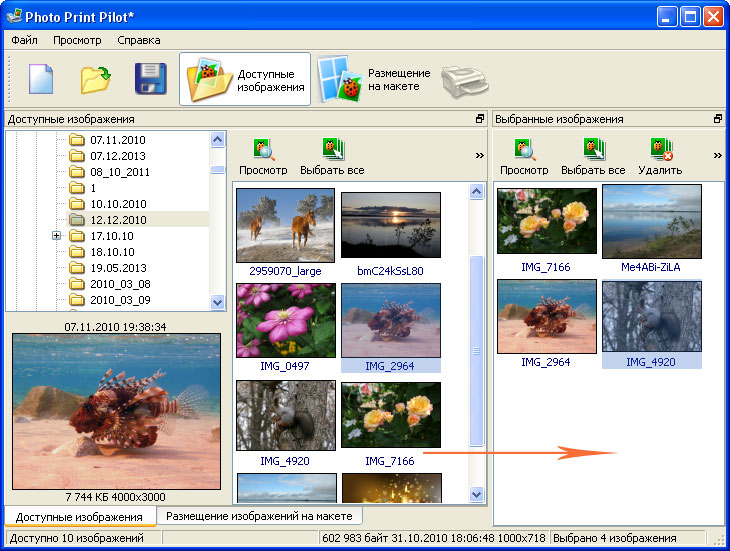Image resolution: width=730 pixels, height=551 pixels.
Task: Expand the 17.10.10 folder tree node
Action: click(x=56, y=236)
